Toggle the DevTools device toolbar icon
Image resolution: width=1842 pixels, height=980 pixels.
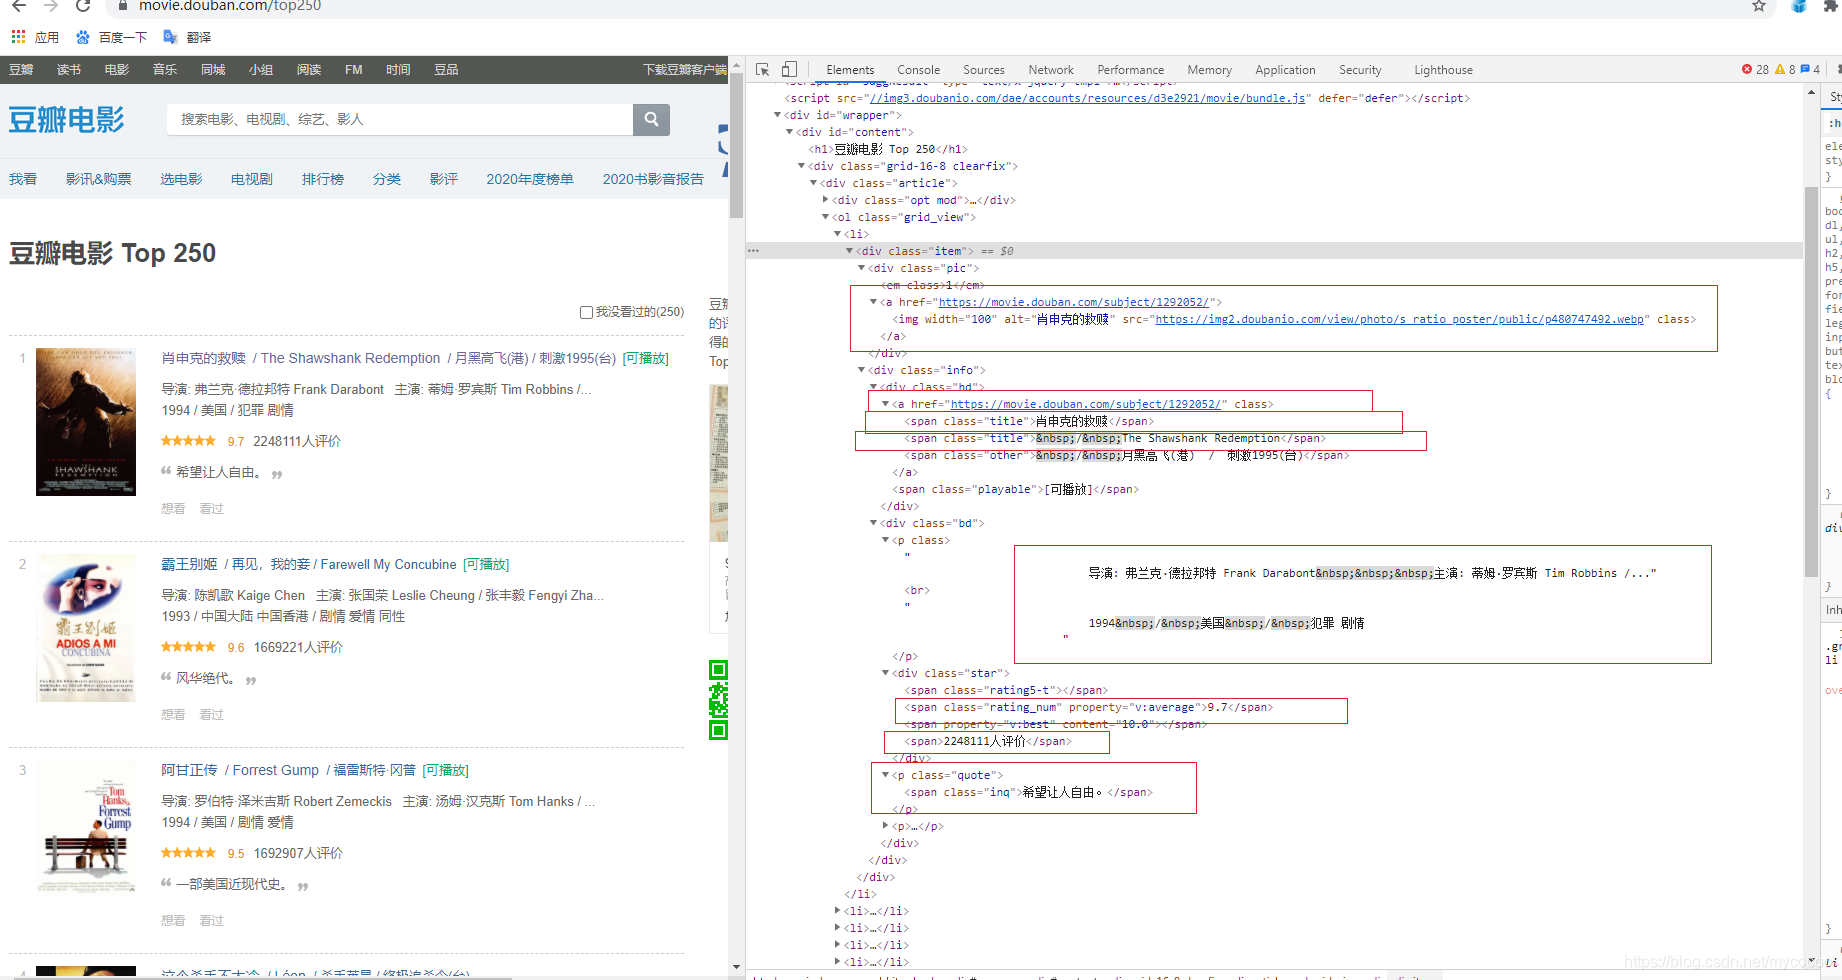(789, 70)
